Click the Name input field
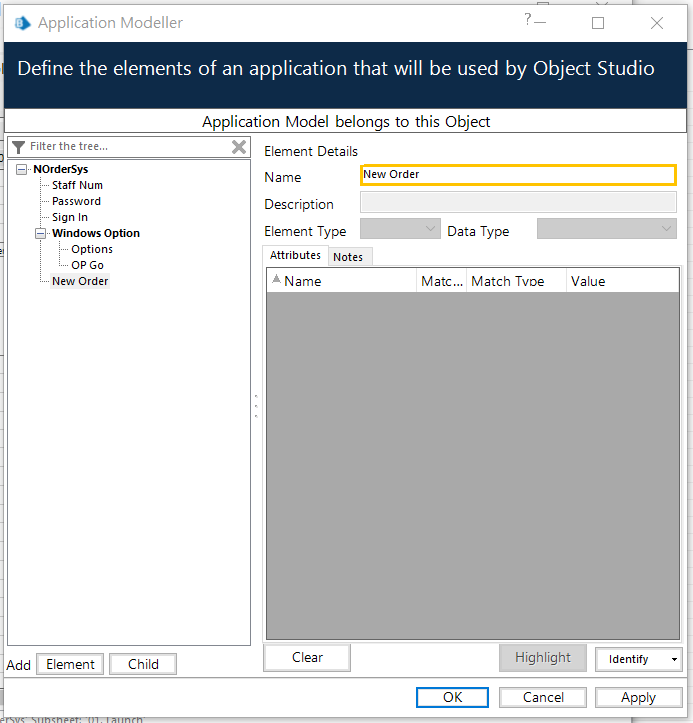 [x=518, y=175]
